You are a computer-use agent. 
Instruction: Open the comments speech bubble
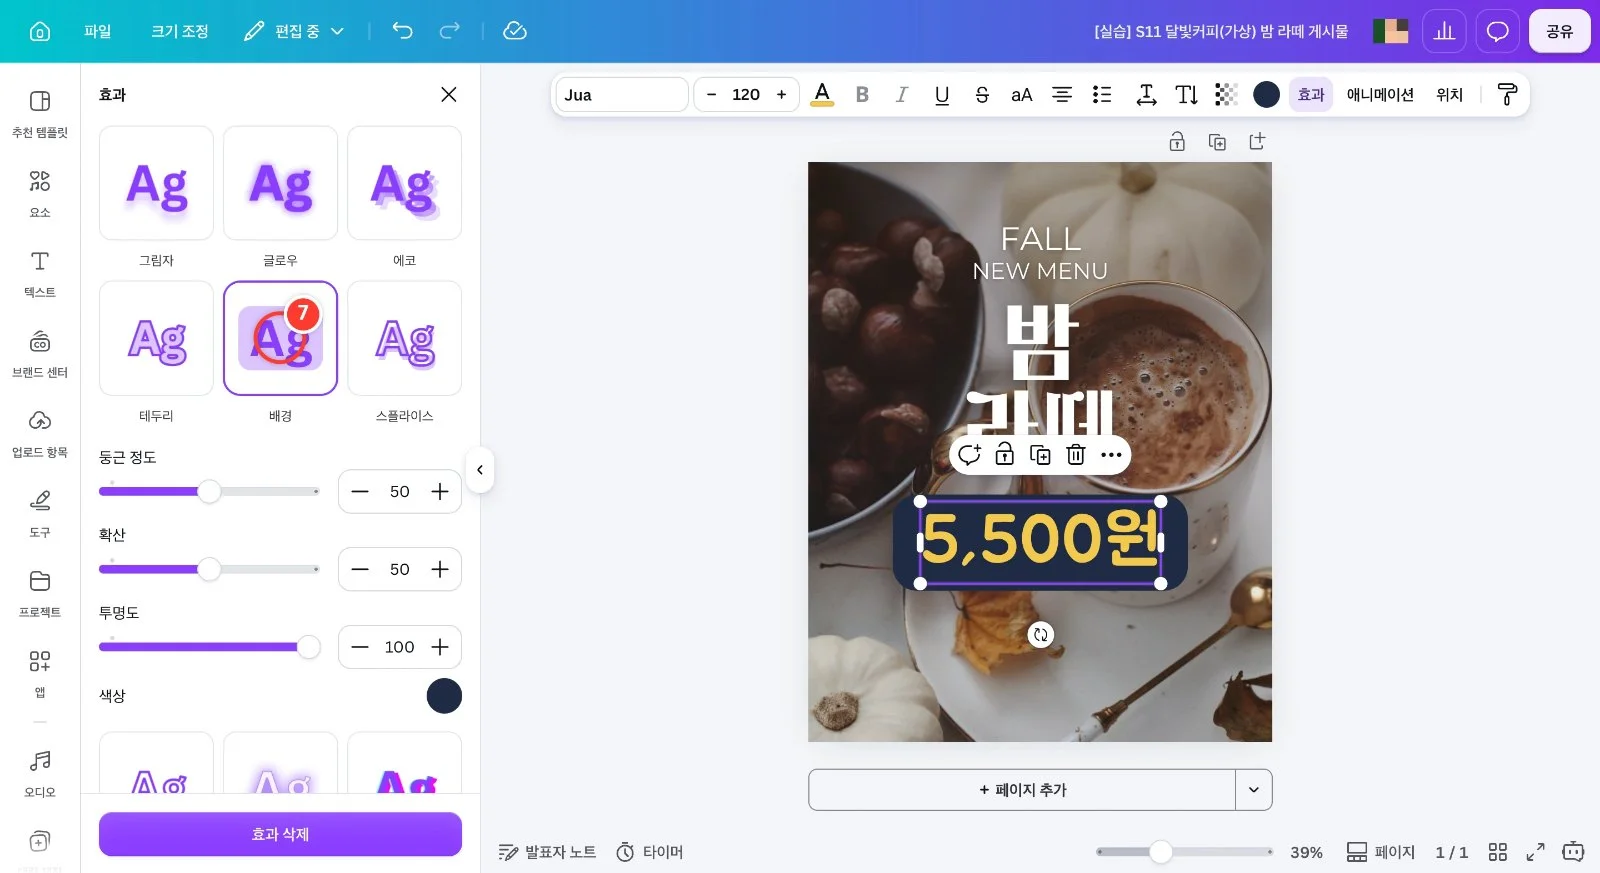(x=1497, y=31)
